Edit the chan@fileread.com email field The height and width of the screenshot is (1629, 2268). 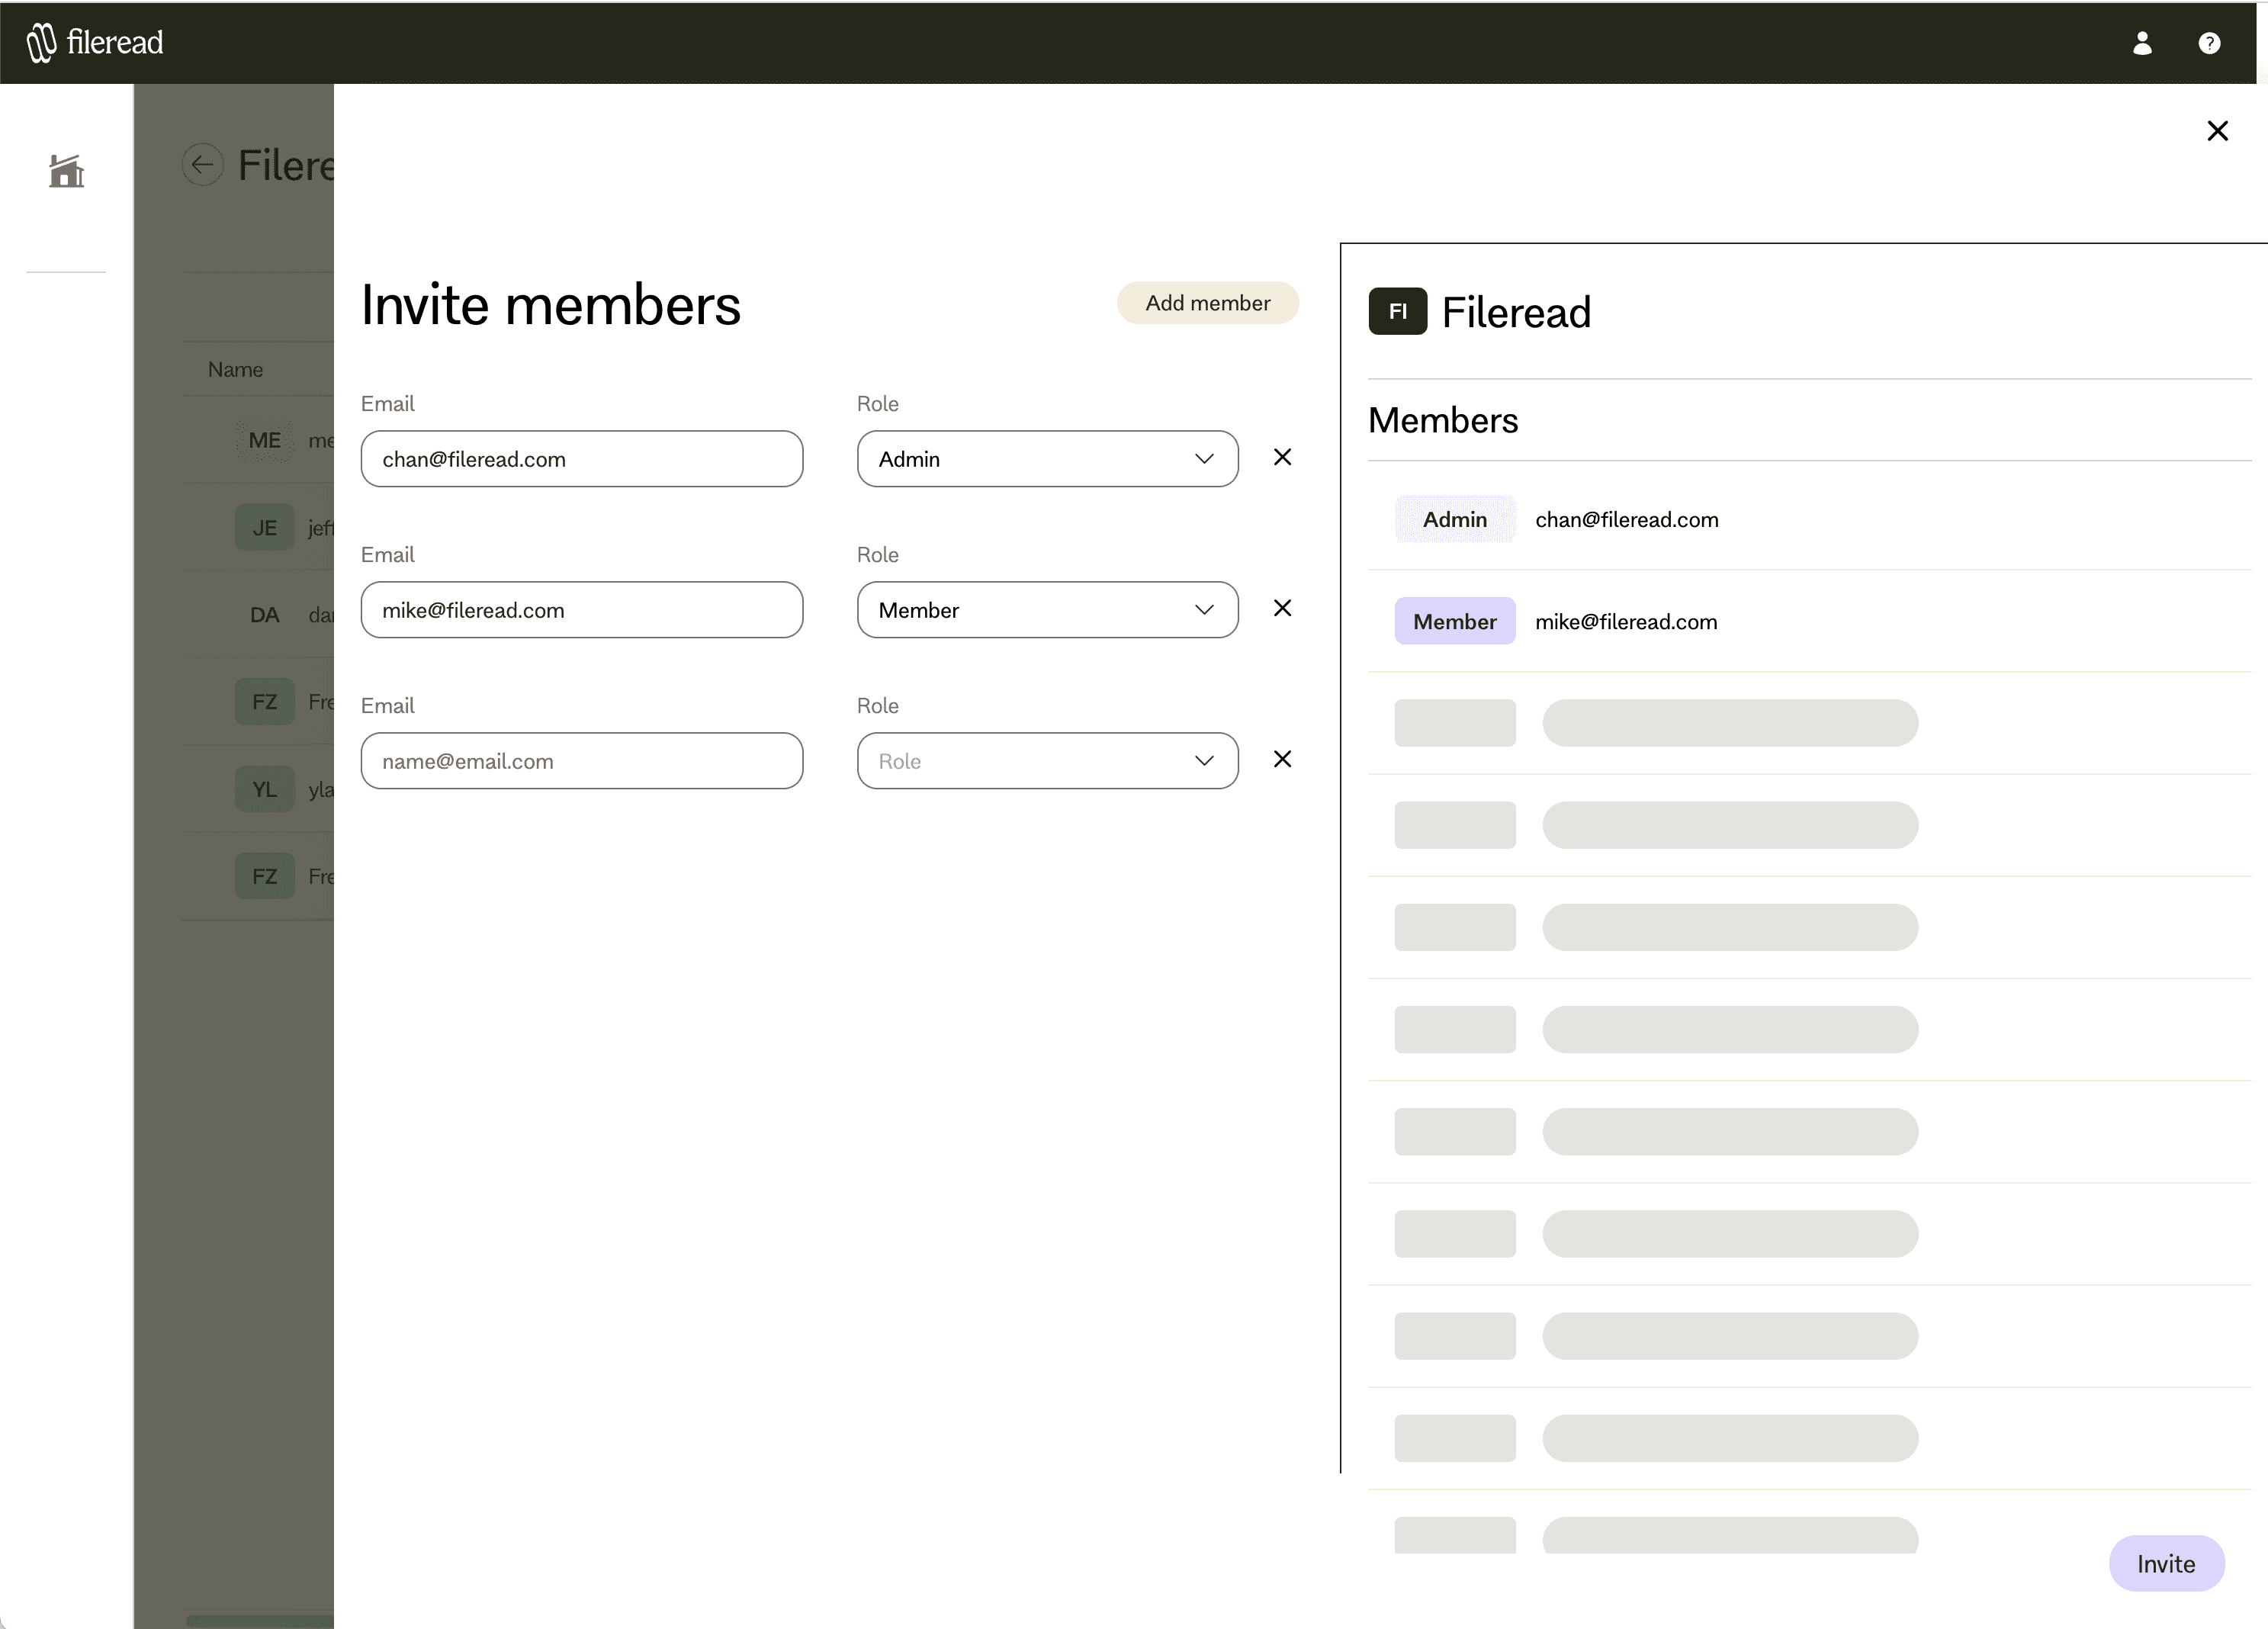(x=582, y=459)
